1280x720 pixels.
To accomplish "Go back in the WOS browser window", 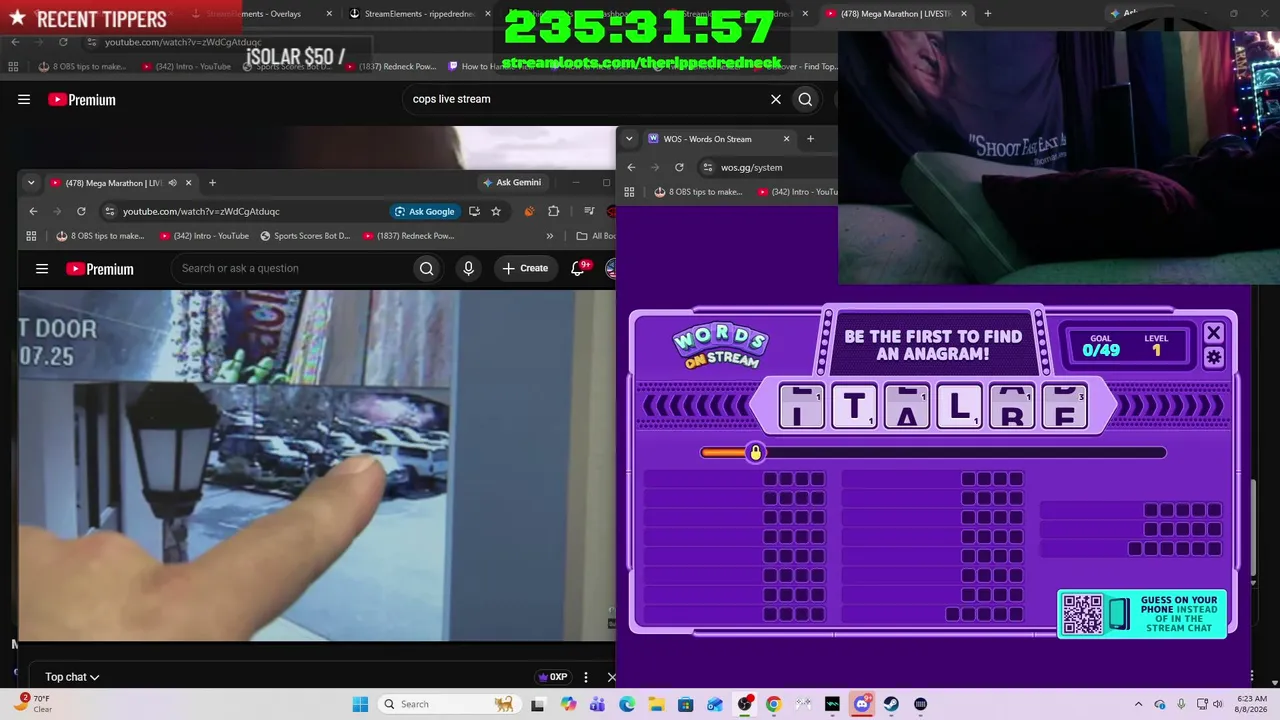I will [x=631, y=167].
